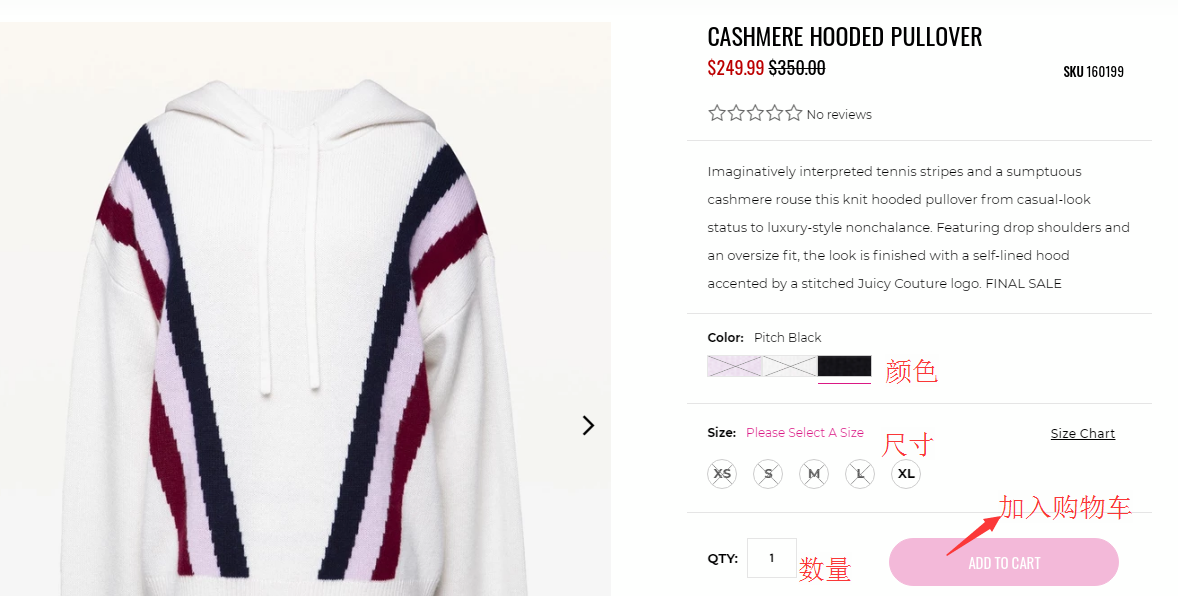Viewport: 1178px width, 596px height.
Task: Select the crossed-out S size
Action: [768, 473]
